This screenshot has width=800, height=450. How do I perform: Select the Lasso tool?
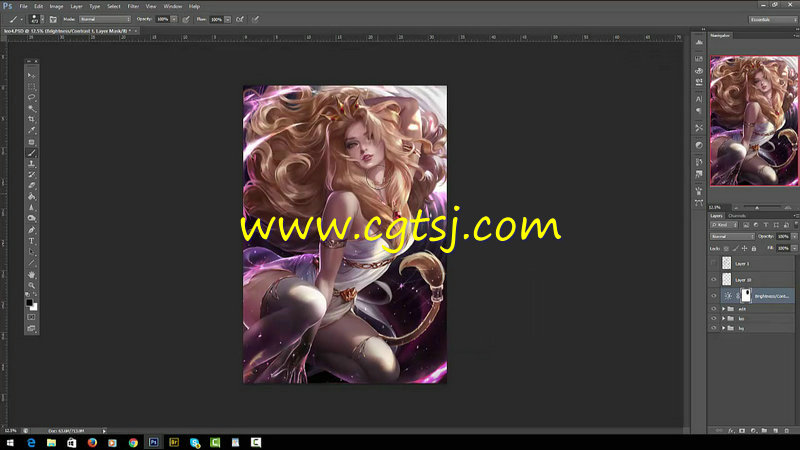pos(32,97)
